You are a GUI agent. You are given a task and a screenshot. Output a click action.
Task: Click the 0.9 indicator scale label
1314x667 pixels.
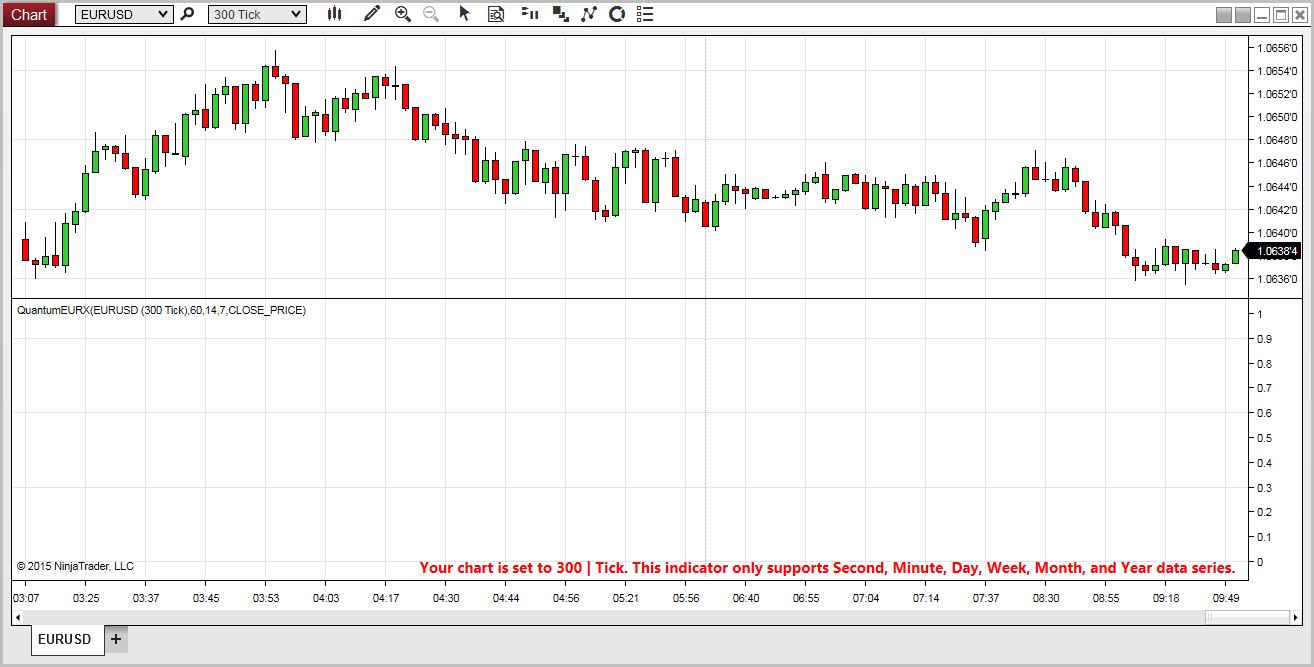tap(1265, 339)
